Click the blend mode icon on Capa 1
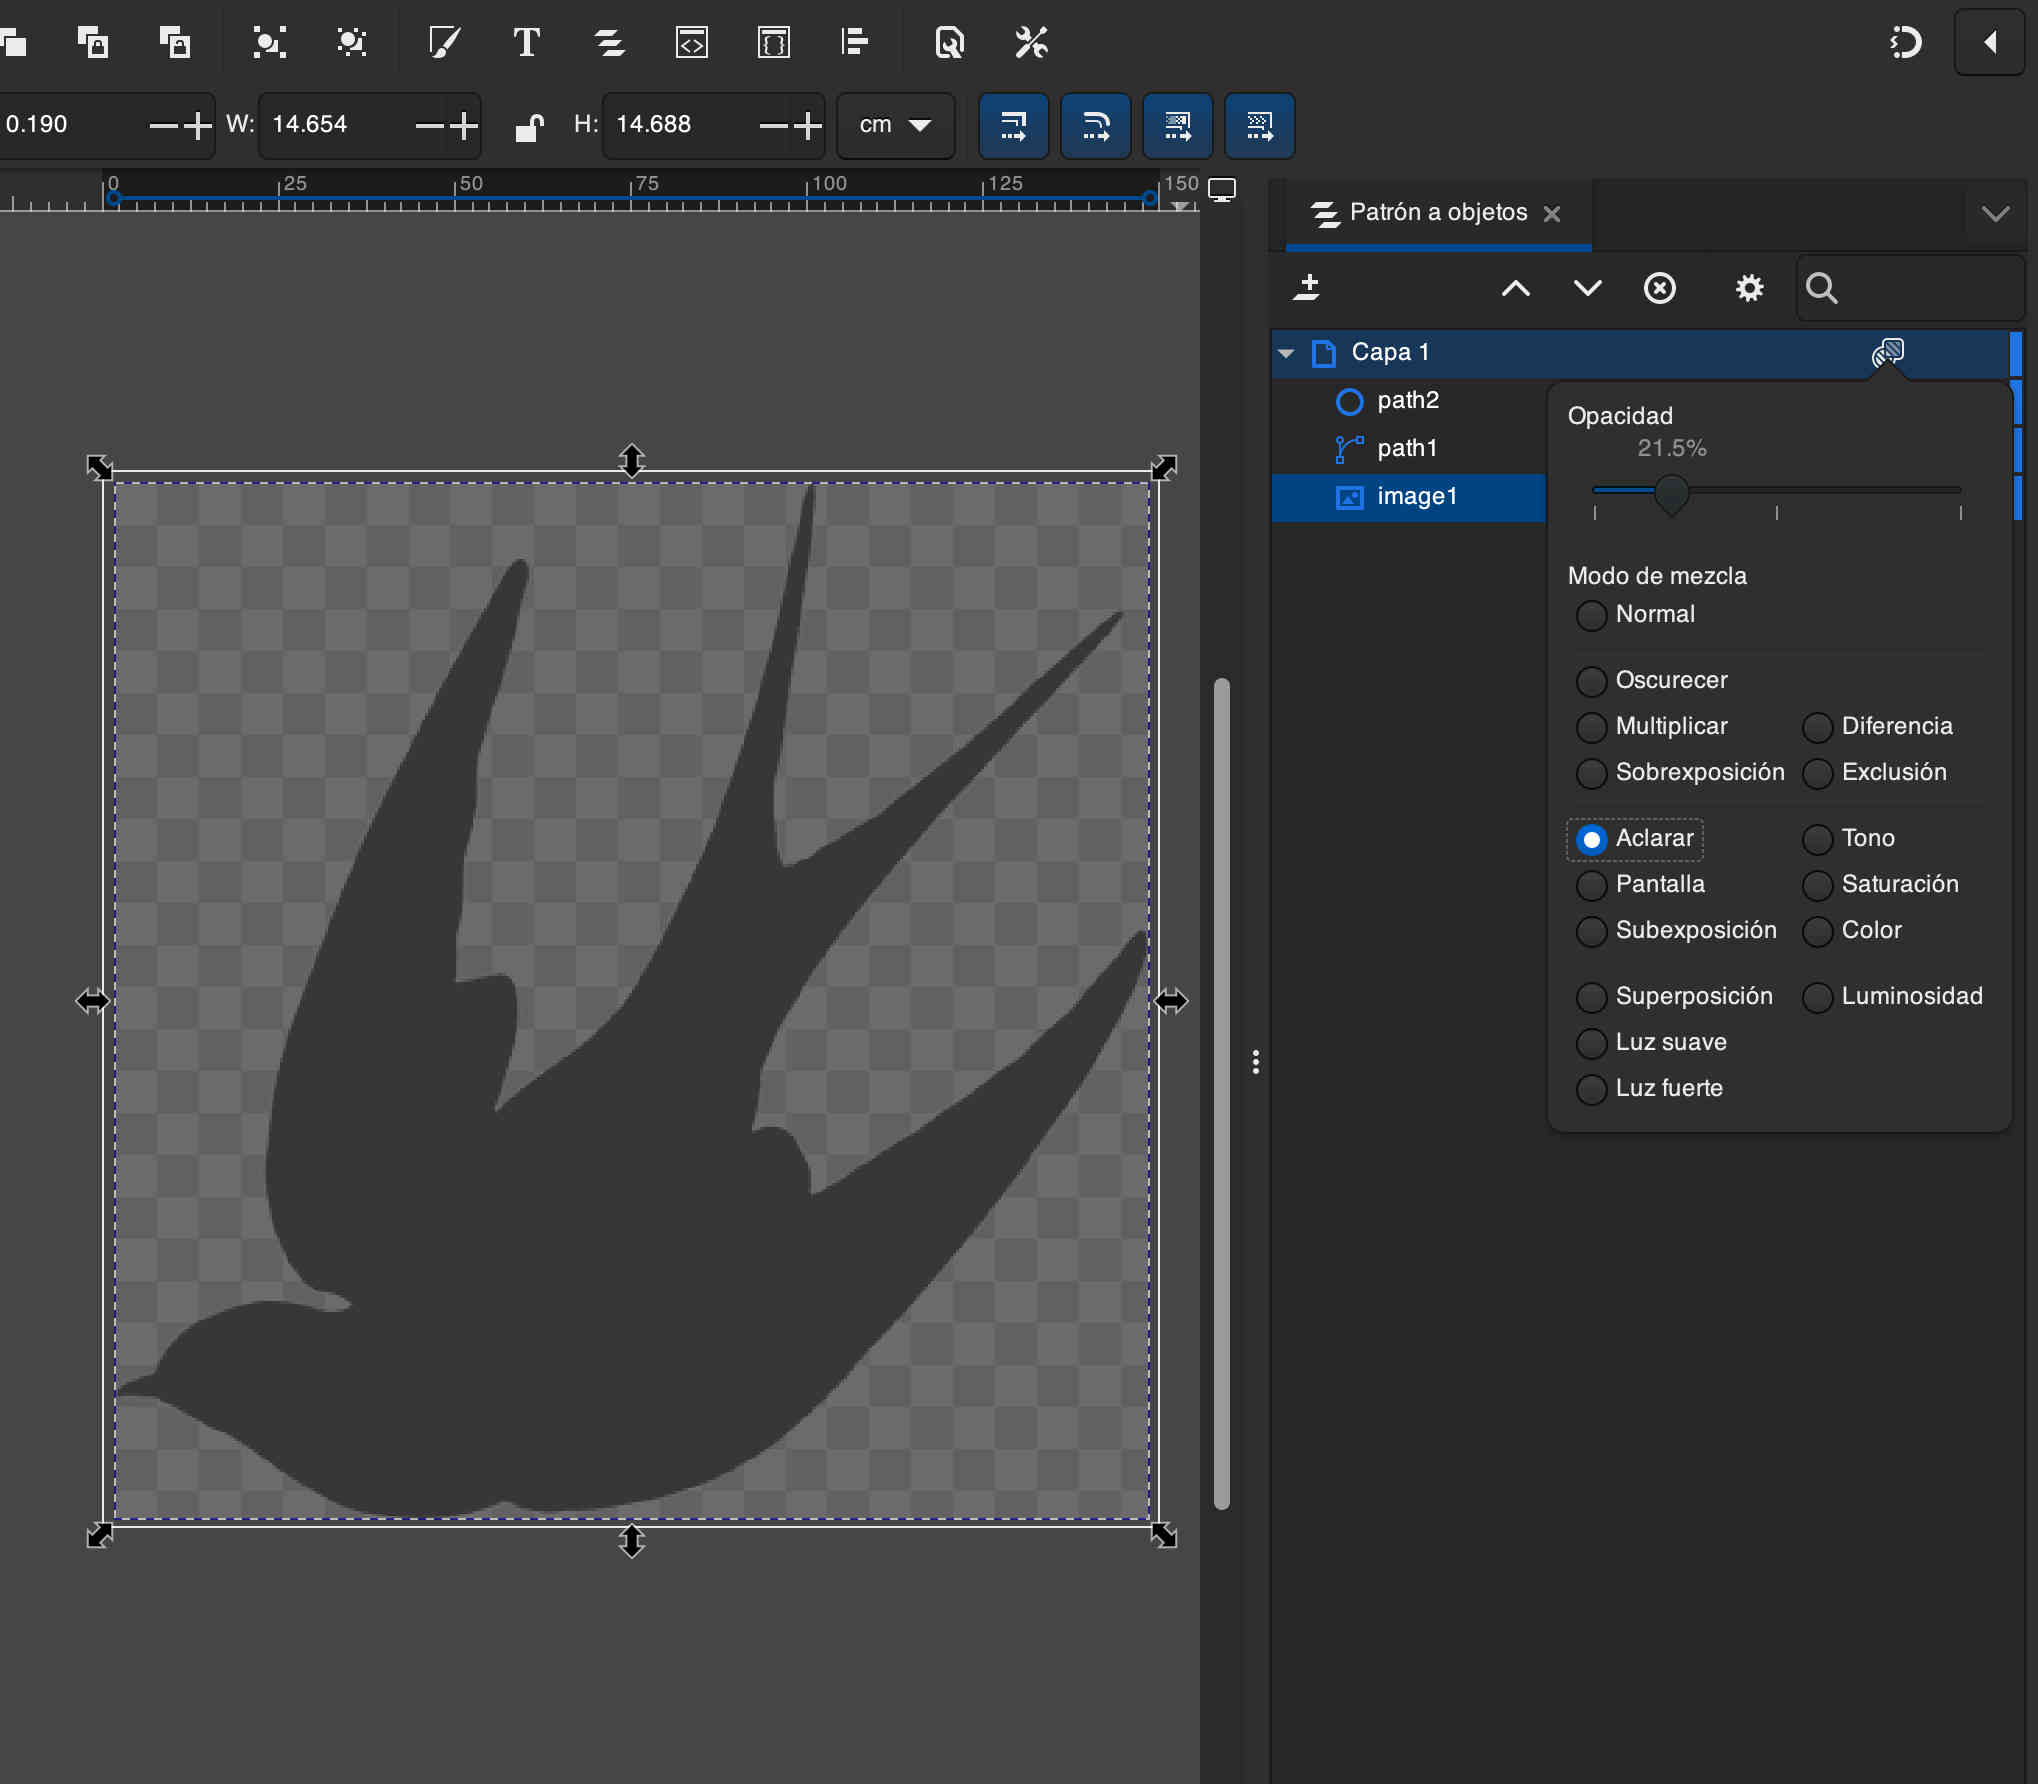The height and width of the screenshot is (1784, 2038). 1888,352
